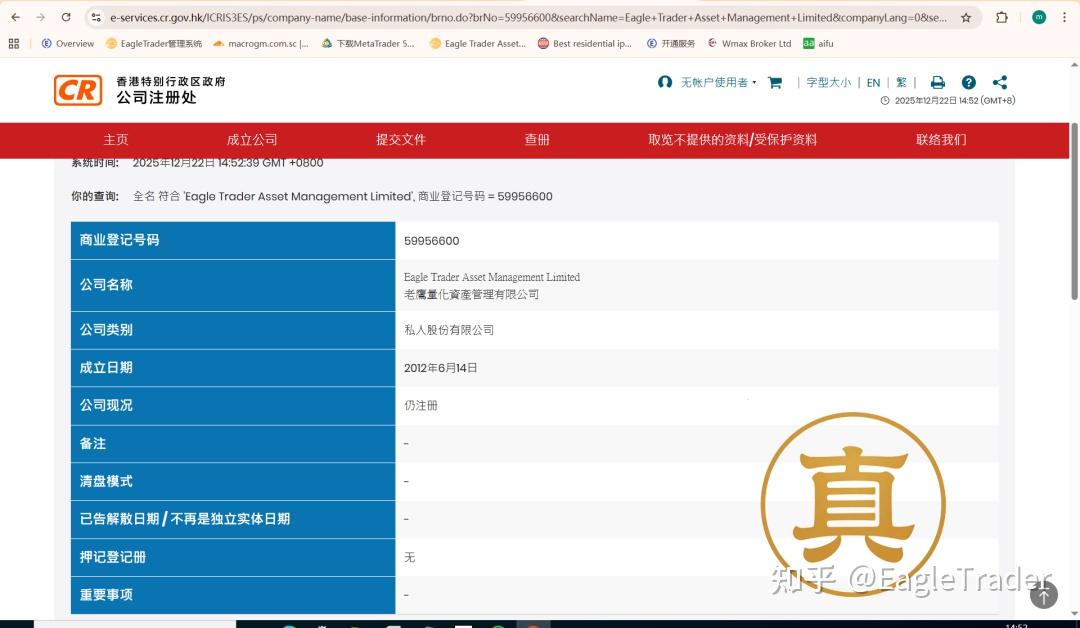The height and width of the screenshot is (628, 1080).
Task: Click the CR Companies Registry logo
Action: point(77,90)
